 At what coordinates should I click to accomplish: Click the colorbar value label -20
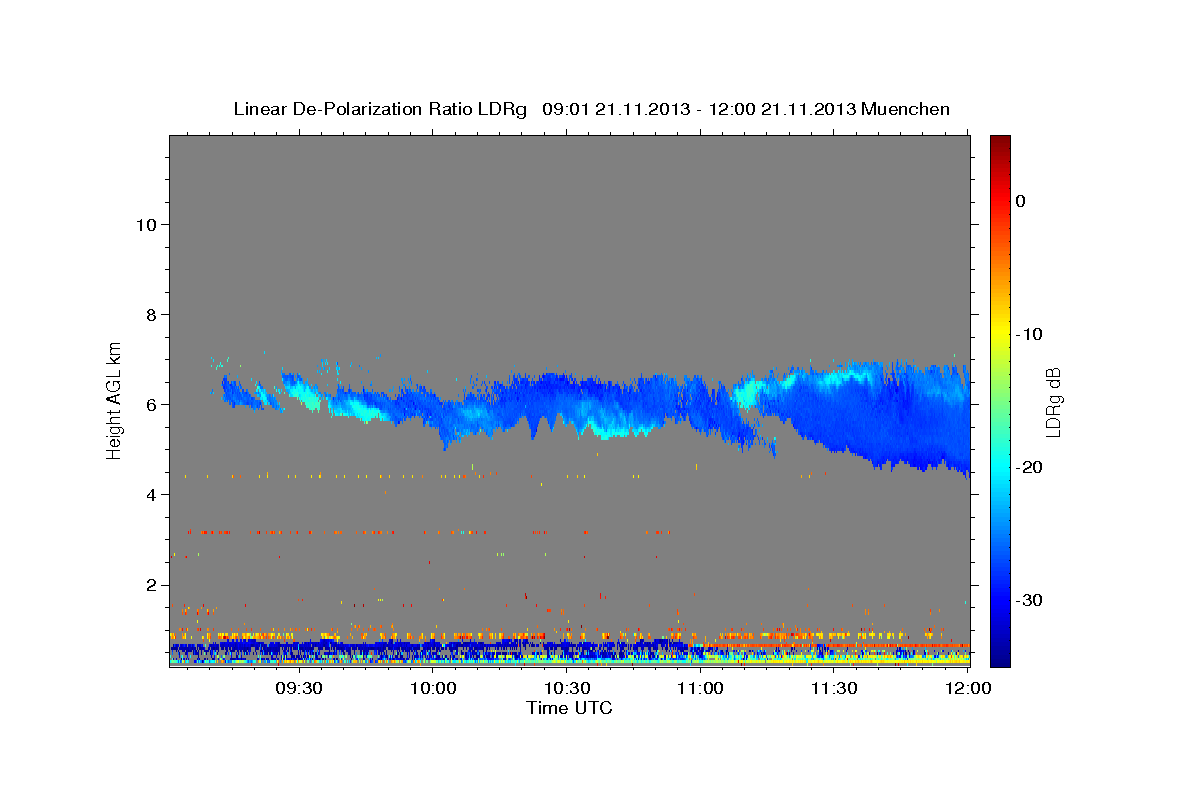1029,467
